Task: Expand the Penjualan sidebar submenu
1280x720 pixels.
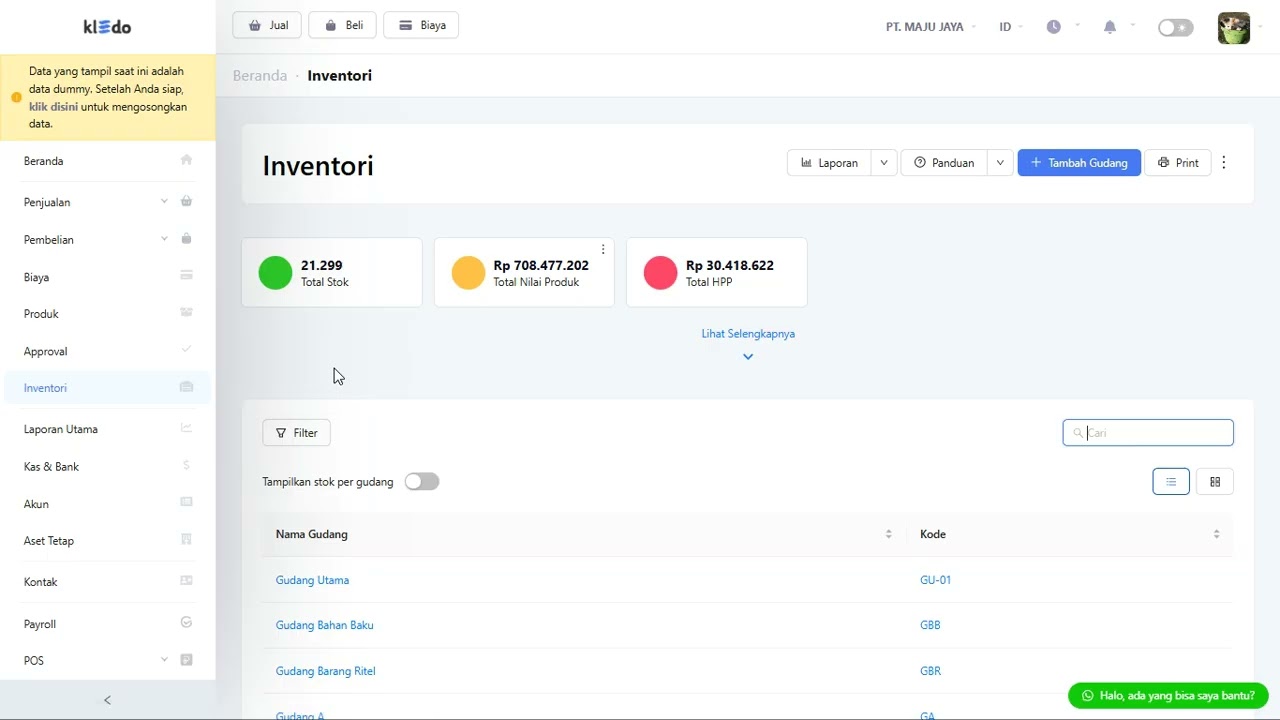Action: tap(164, 202)
